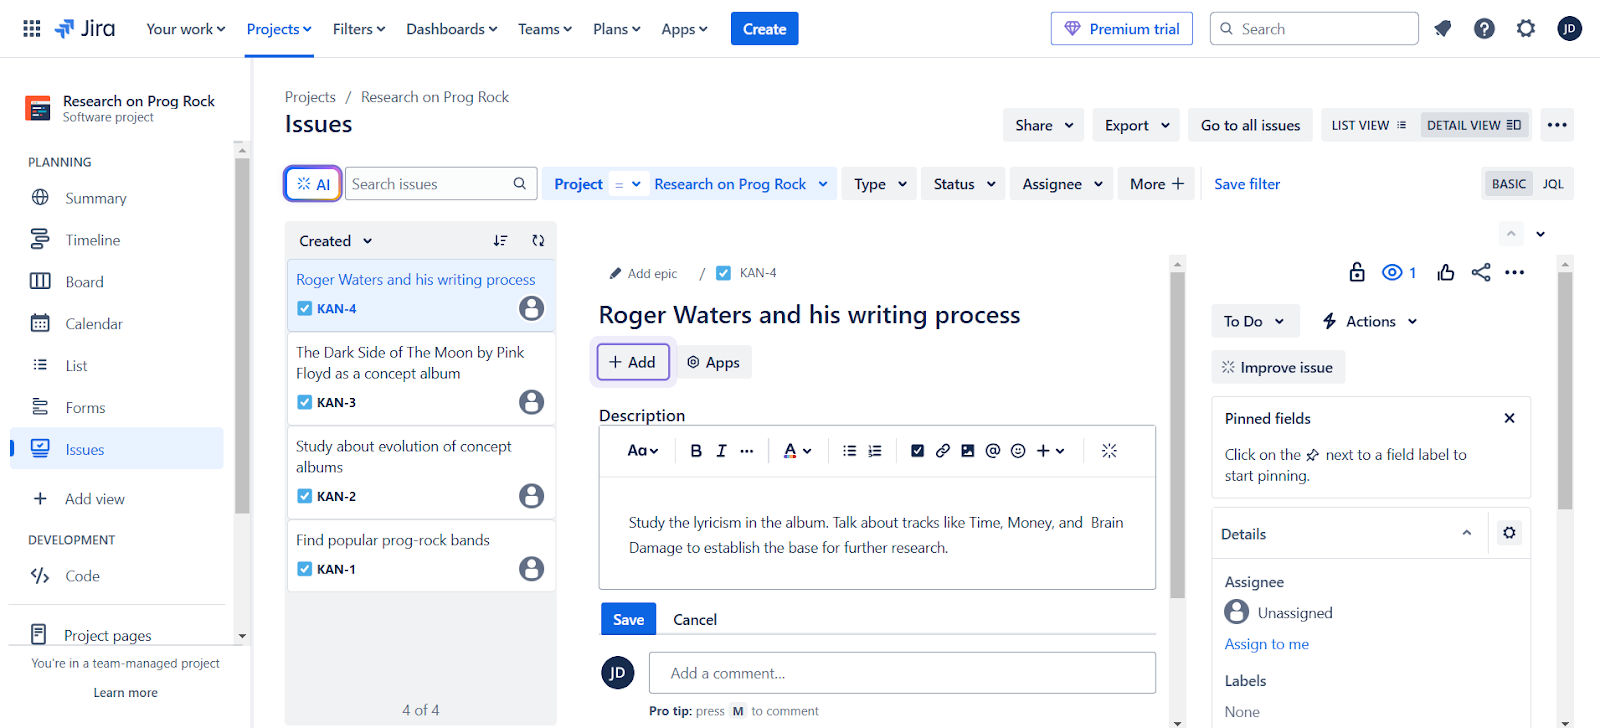
Task: Switch to Detail view
Action: [x=1474, y=125]
